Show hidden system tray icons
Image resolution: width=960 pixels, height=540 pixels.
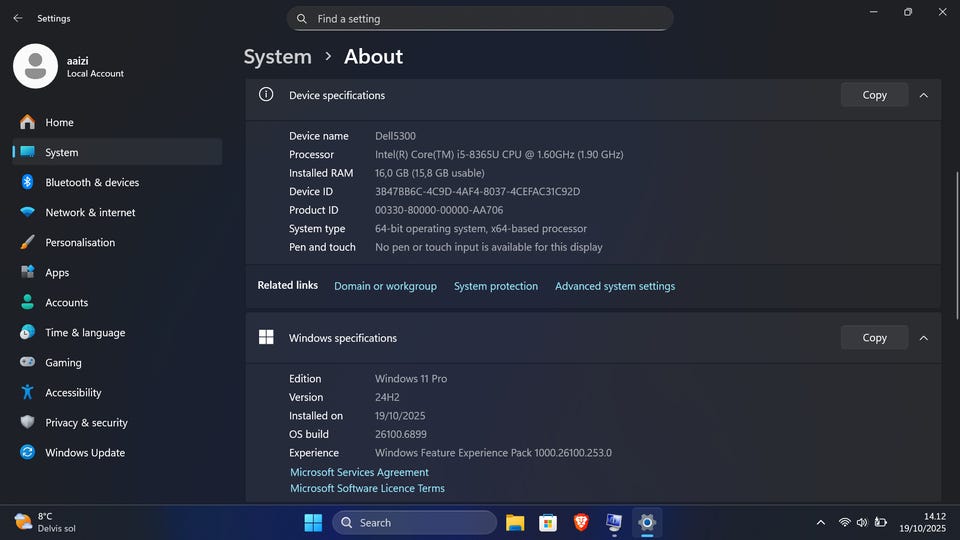point(821,522)
